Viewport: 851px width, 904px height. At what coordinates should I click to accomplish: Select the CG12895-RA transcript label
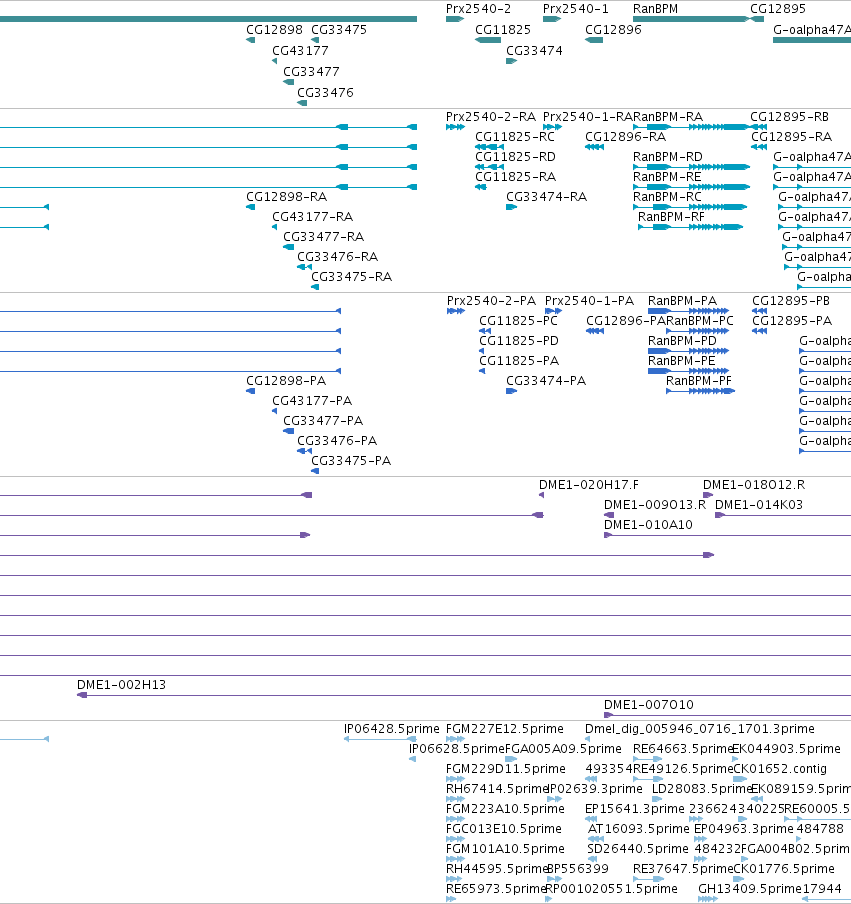click(x=791, y=137)
